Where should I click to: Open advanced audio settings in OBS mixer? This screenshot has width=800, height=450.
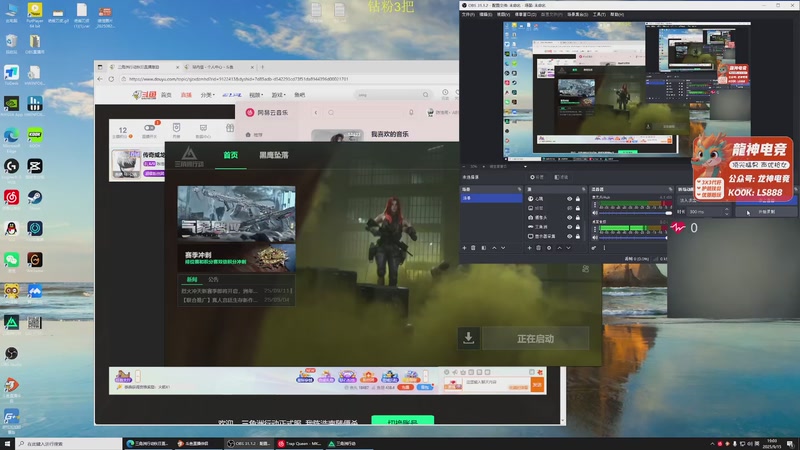(594, 248)
